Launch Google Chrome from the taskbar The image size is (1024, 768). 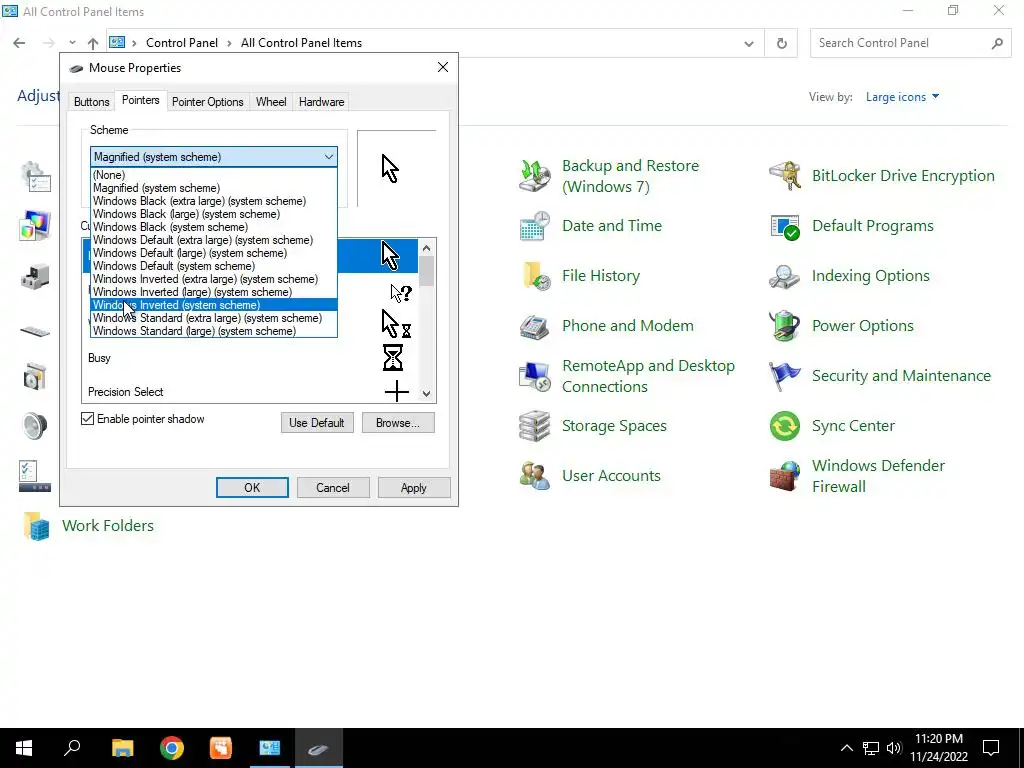pyautogui.click(x=171, y=748)
